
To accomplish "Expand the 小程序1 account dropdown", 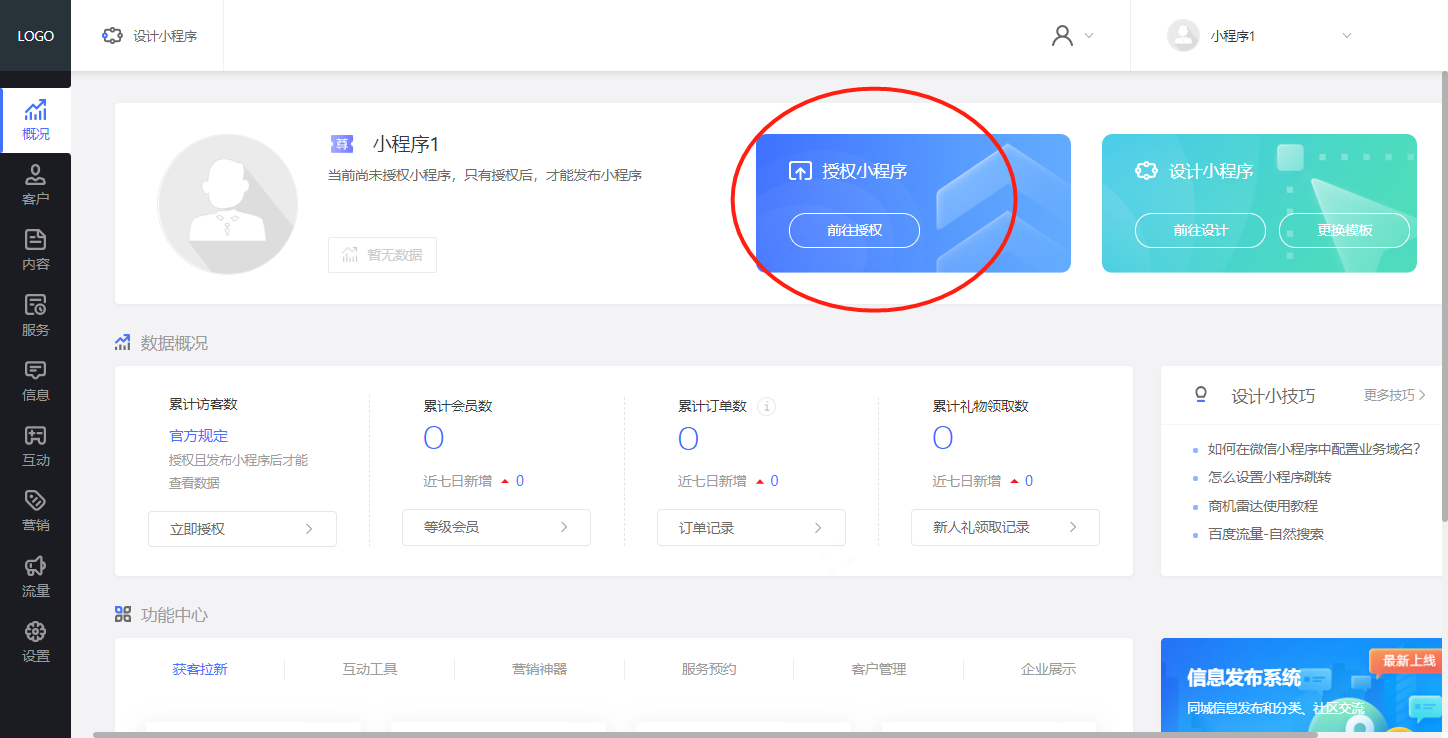I will pos(1259,35).
